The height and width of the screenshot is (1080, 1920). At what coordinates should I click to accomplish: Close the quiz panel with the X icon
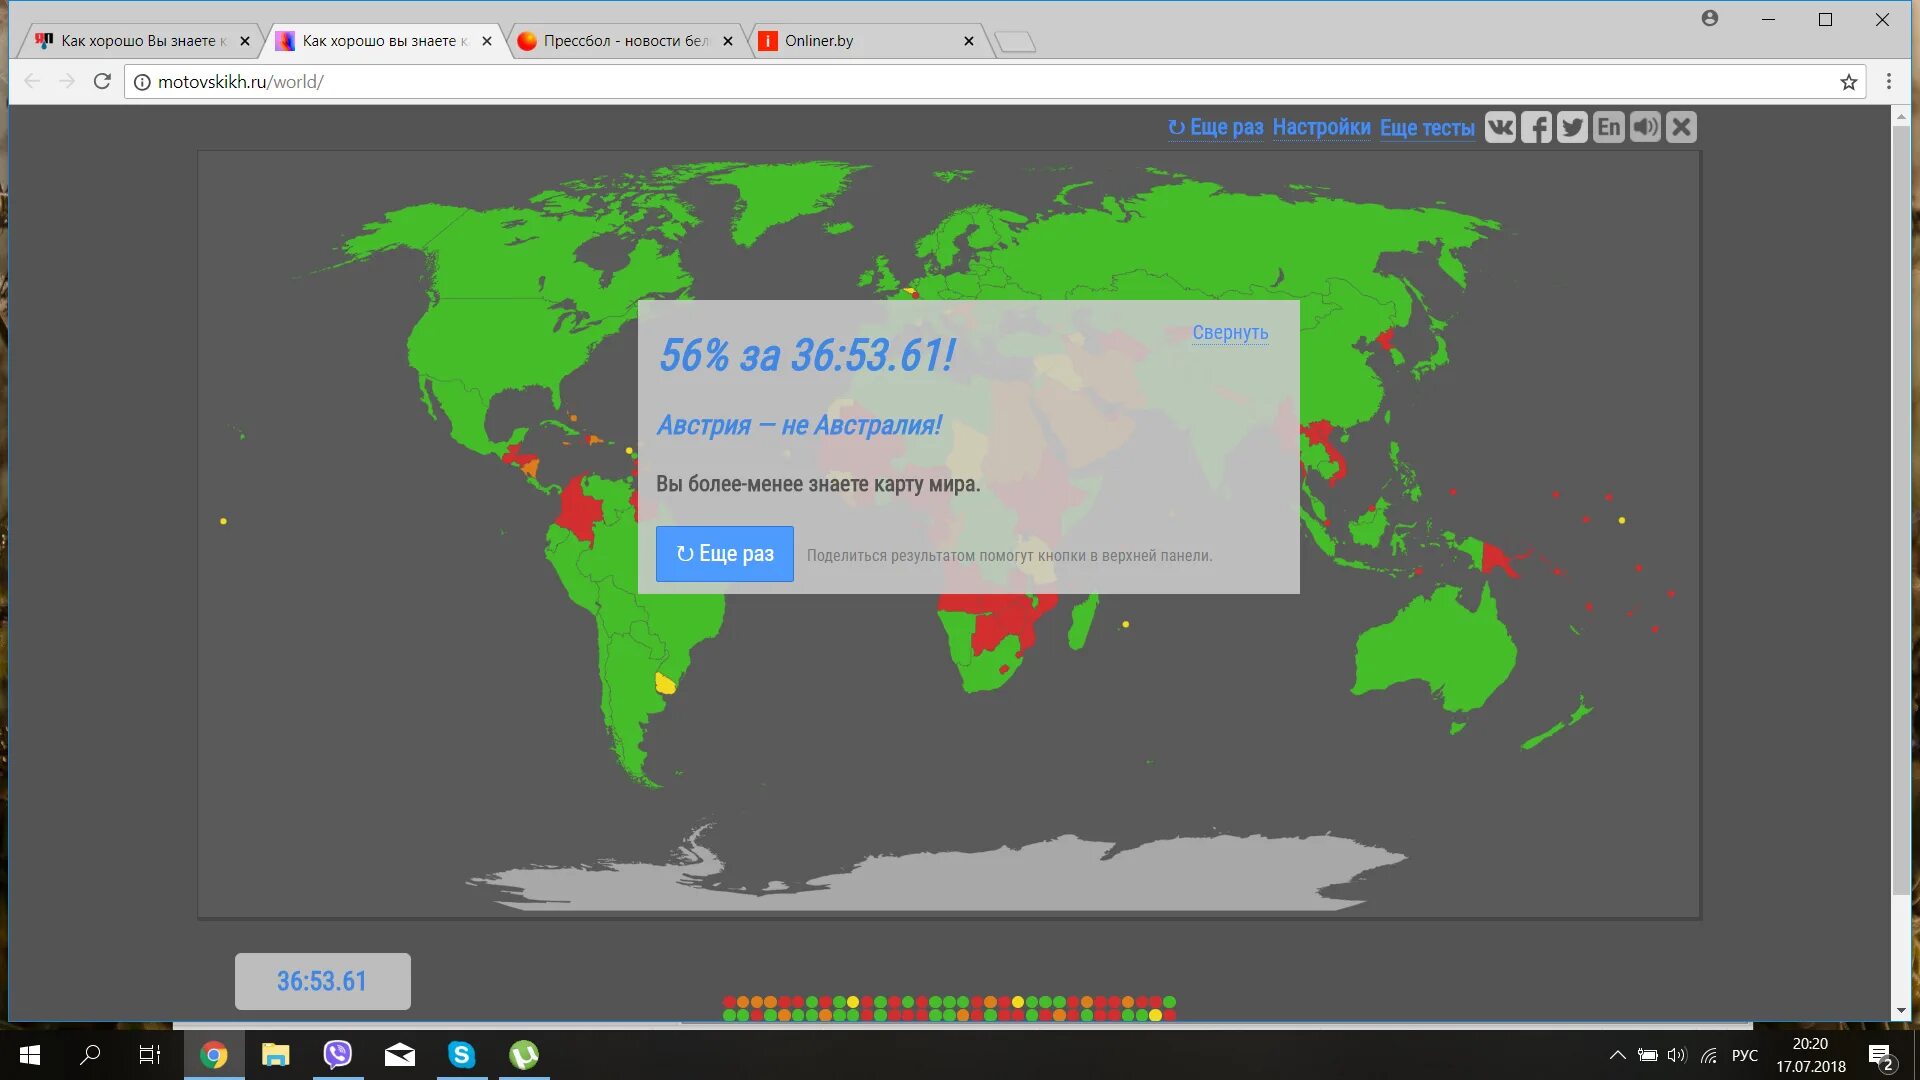point(1681,127)
